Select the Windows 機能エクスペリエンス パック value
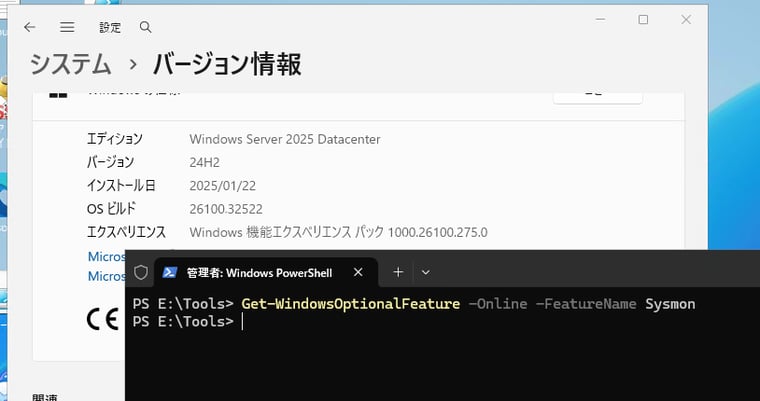Screen dimensions: 760x401 point(338,232)
